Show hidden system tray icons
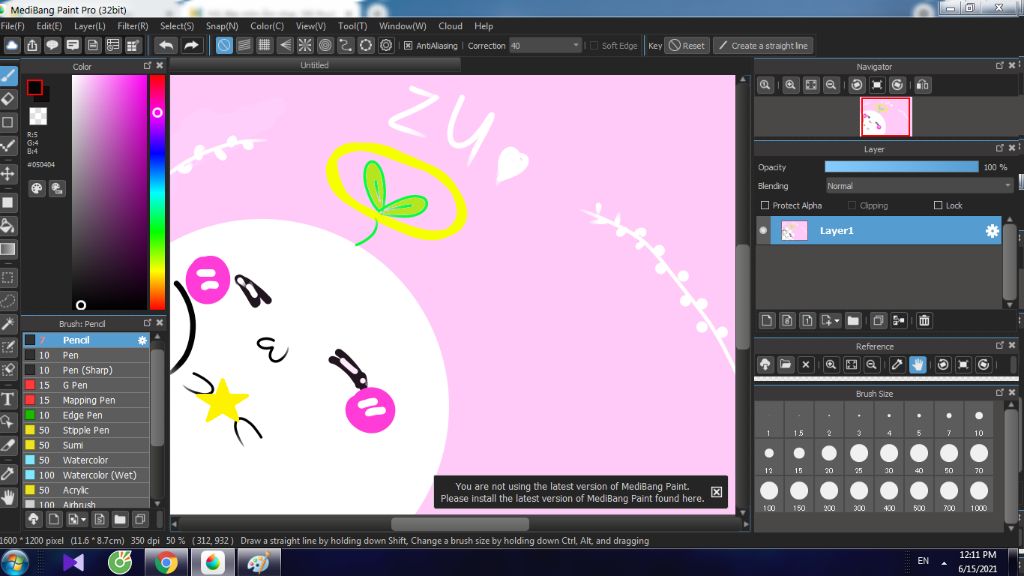 pyautogui.click(x=944, y=562)
